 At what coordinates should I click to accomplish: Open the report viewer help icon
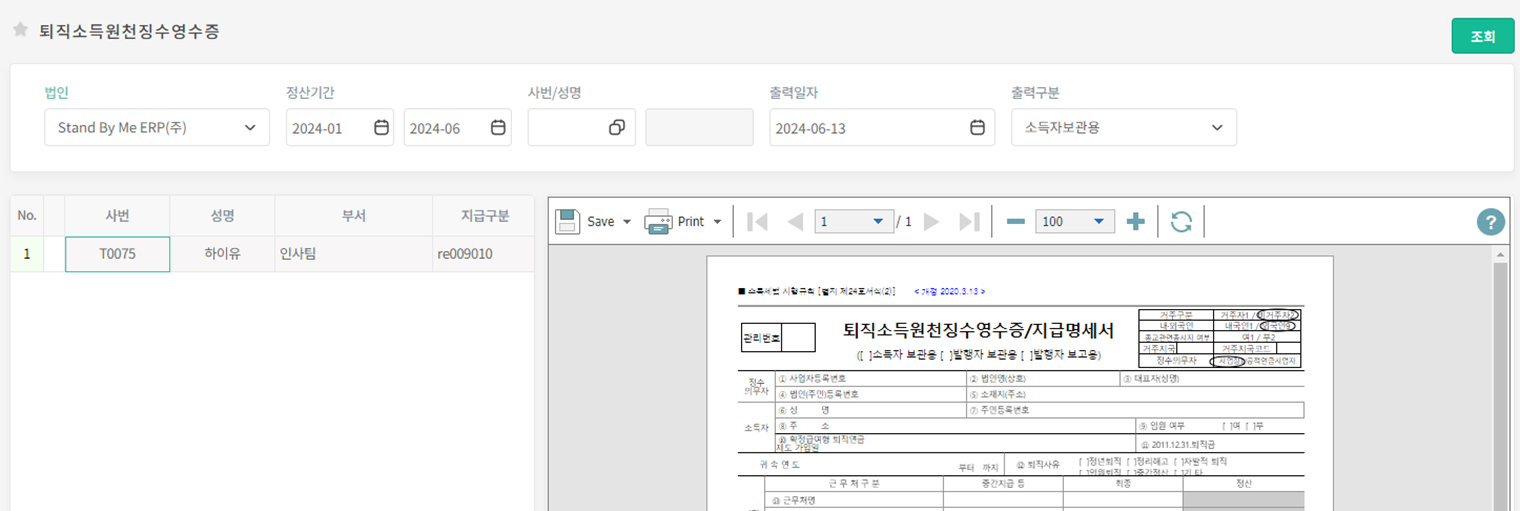[1490, 223]
